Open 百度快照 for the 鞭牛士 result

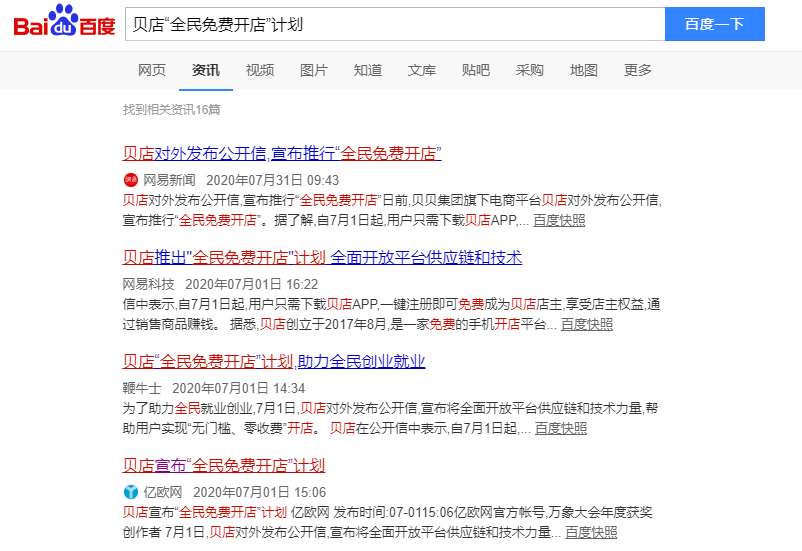pyautogui.click(x=561, y=428)
